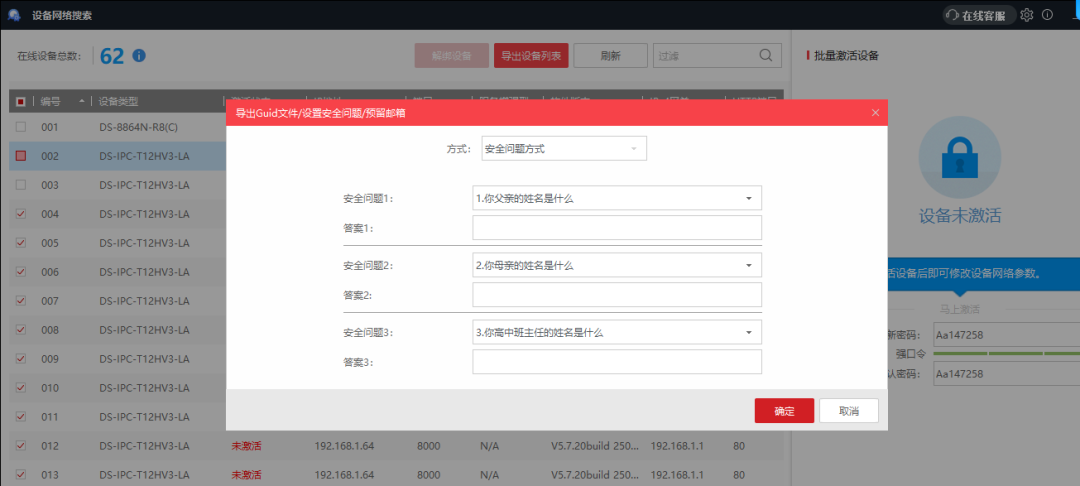The width and height of the screenshot is (1080, 486).
Task: Expand 安全问题2 dropdown list
Action: [617, 265]
